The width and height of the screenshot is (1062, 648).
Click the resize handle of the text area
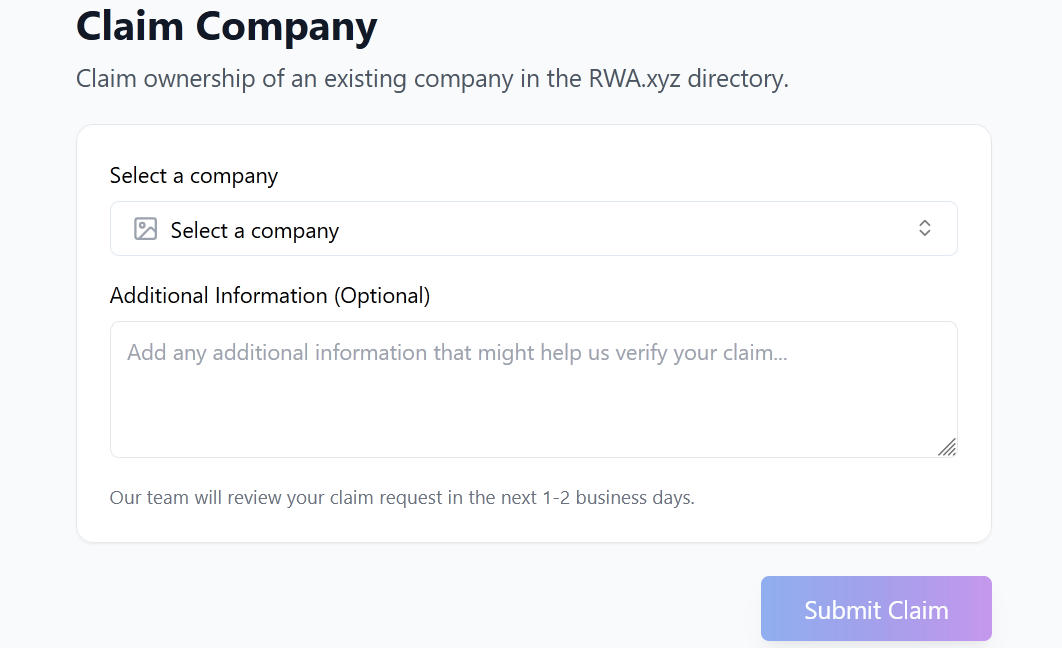coord(947,447)
